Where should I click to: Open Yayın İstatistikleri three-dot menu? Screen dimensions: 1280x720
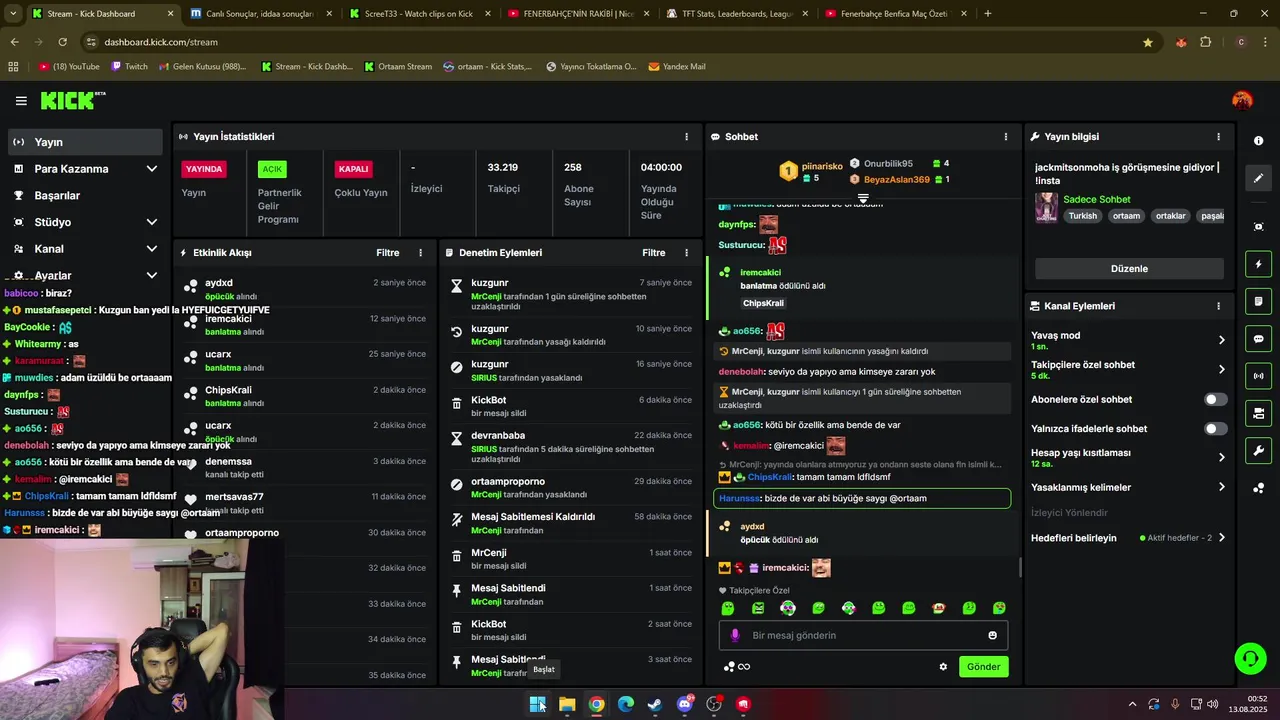pos(686,137)
